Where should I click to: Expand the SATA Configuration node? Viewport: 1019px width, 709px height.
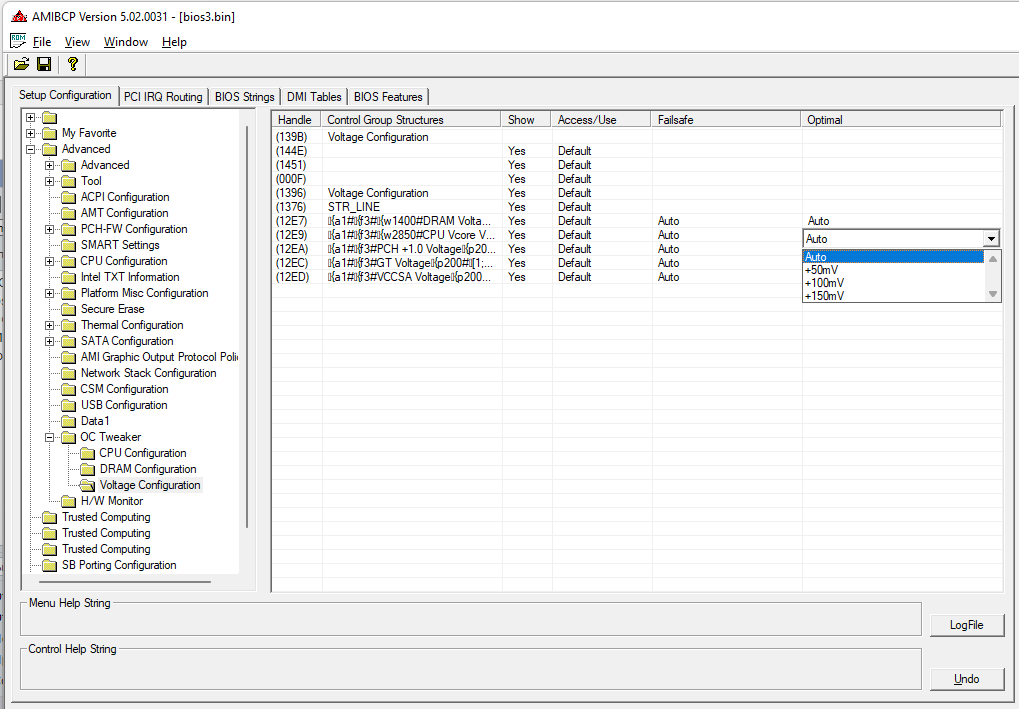(x=49, y=341)
